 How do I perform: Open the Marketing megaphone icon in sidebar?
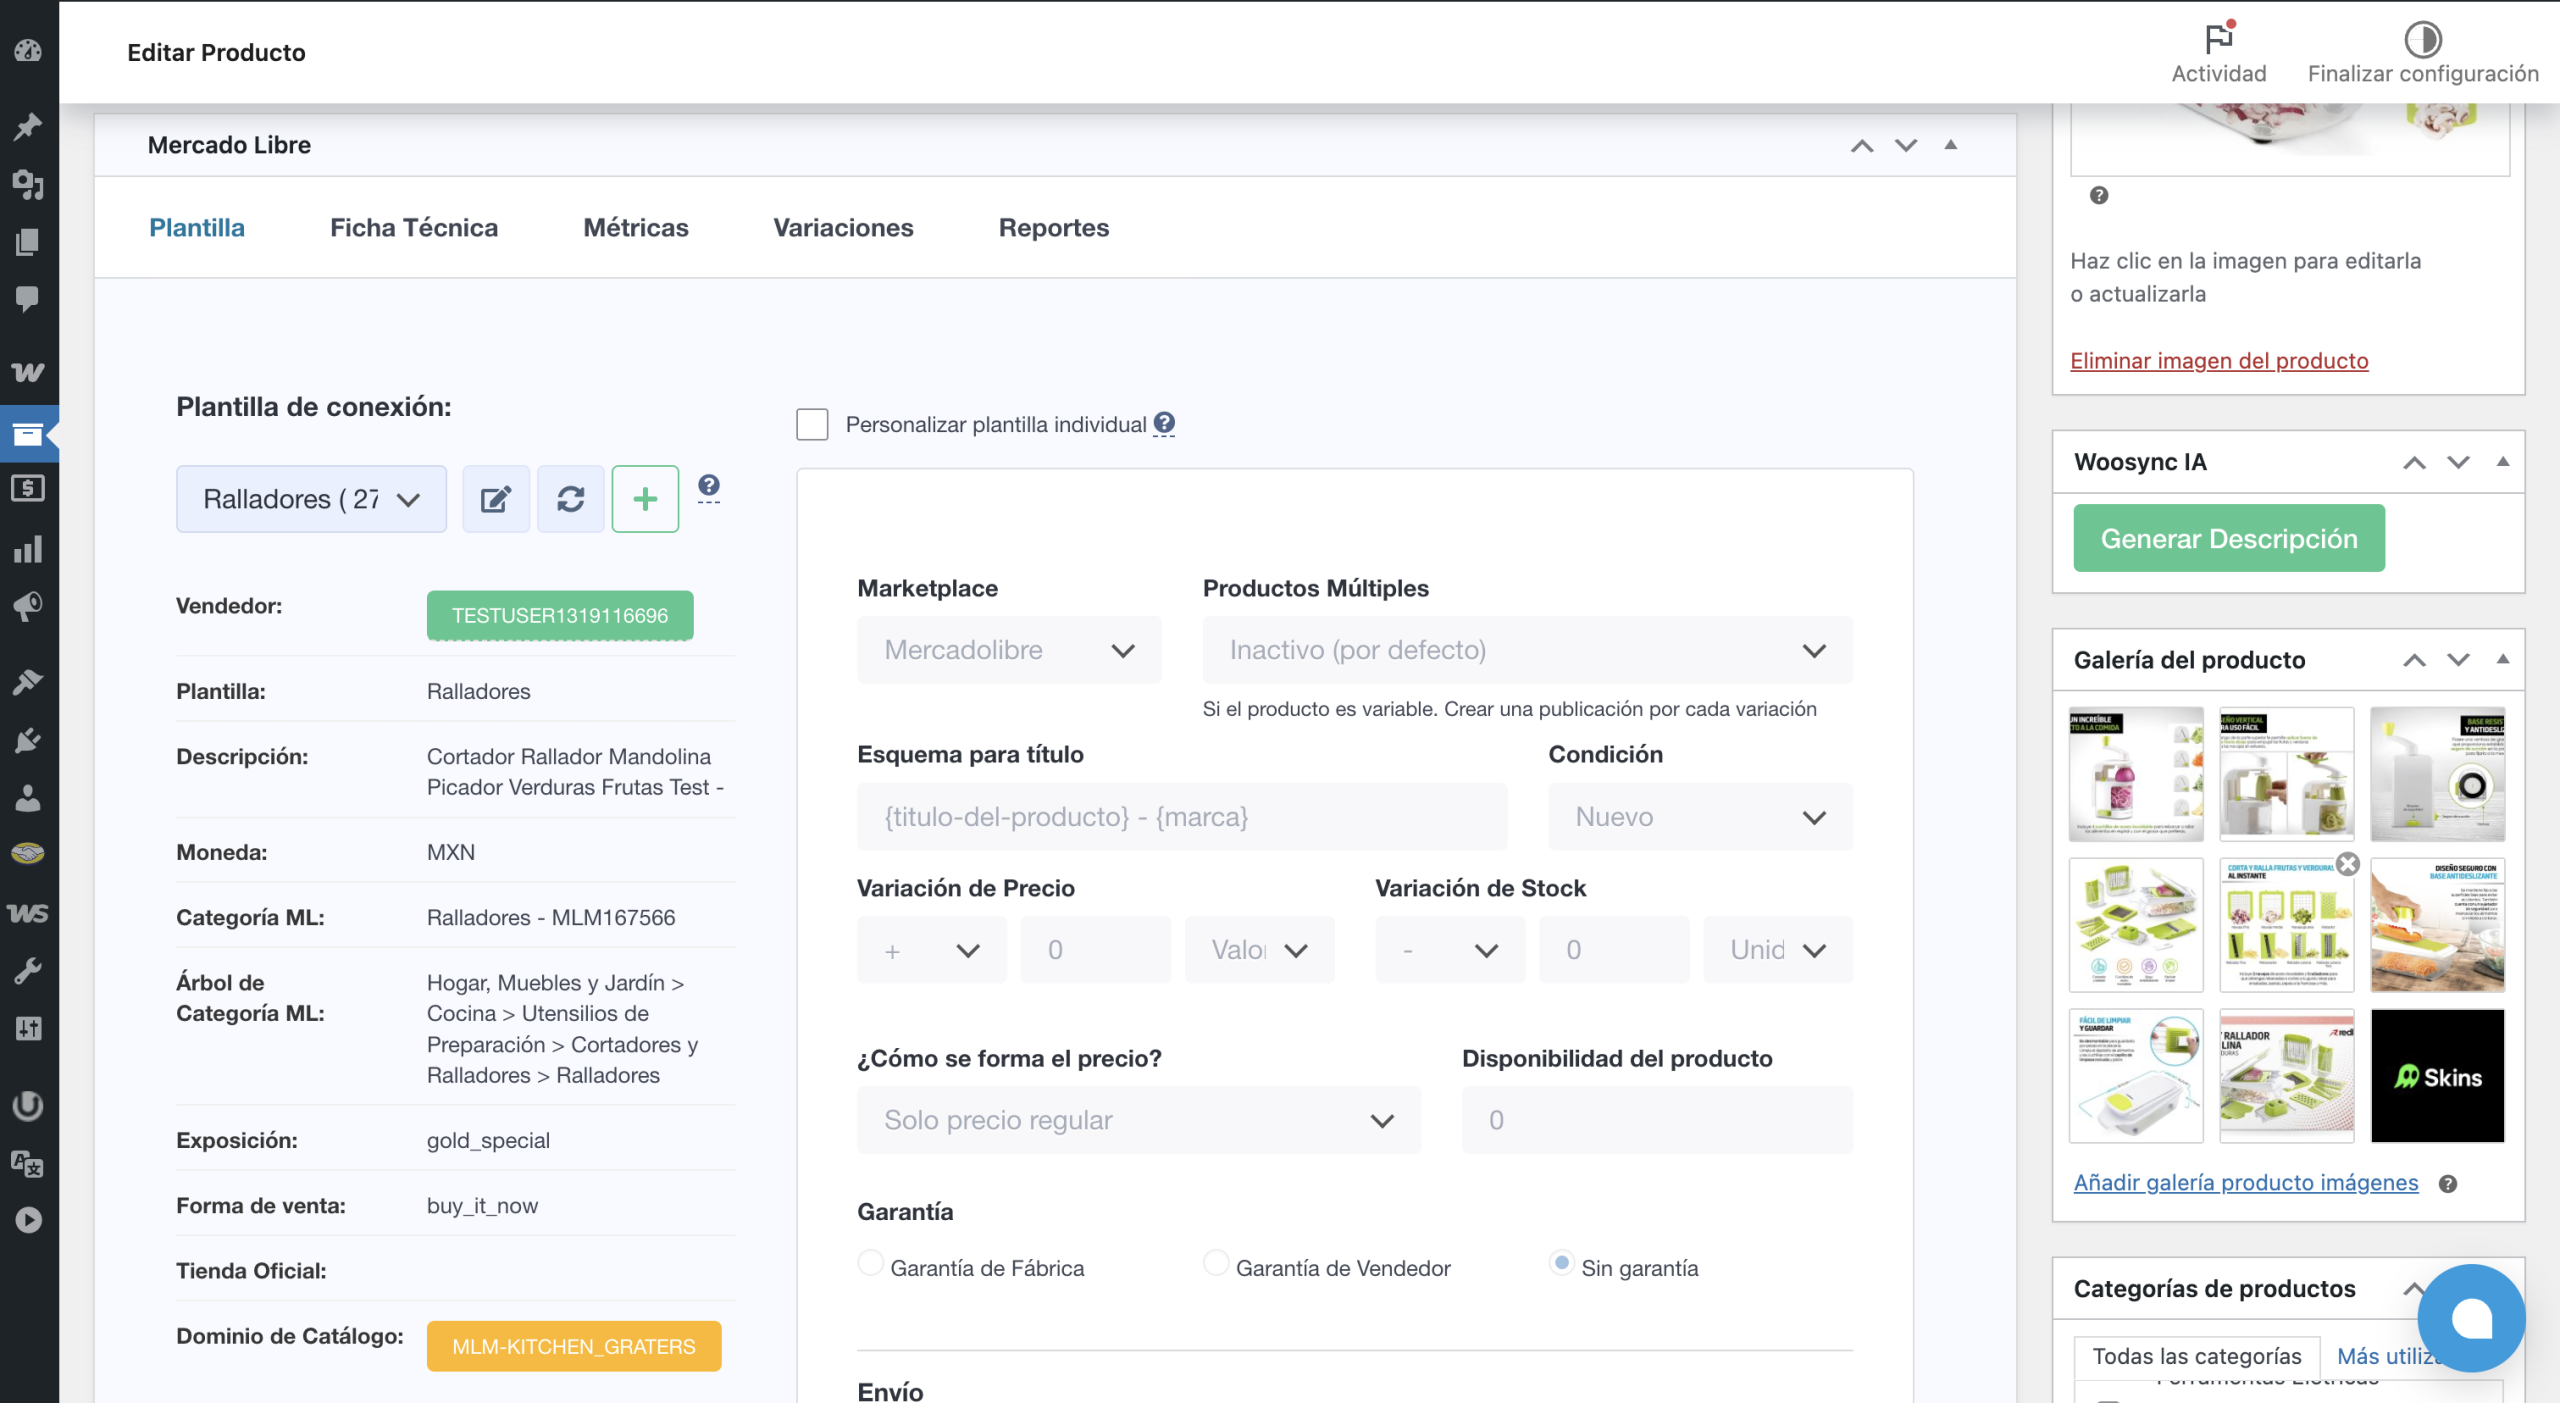pyautogui.click(x=28, y=606)
